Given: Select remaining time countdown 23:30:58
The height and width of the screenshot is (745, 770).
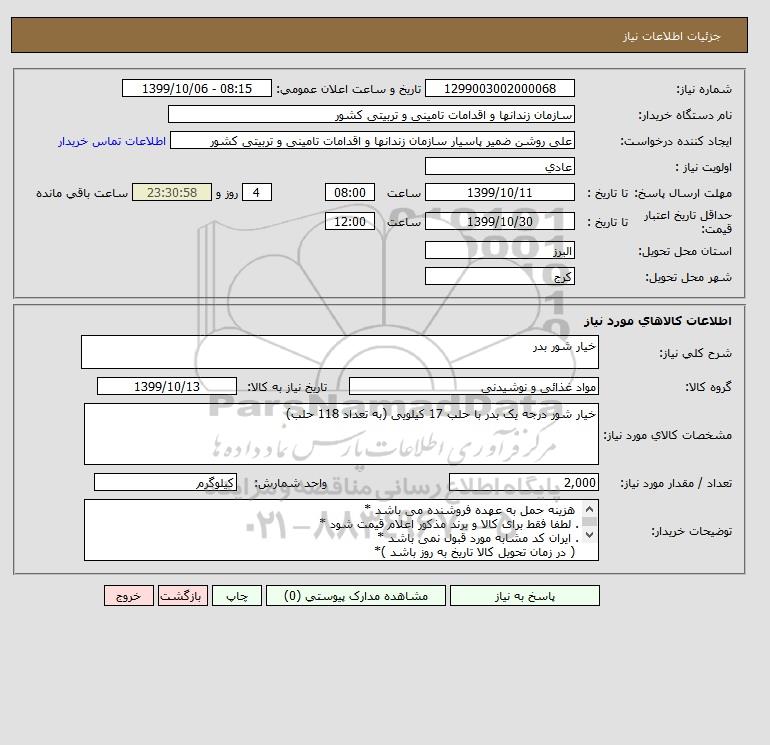Looking at the screenshot, I should 172,193.
